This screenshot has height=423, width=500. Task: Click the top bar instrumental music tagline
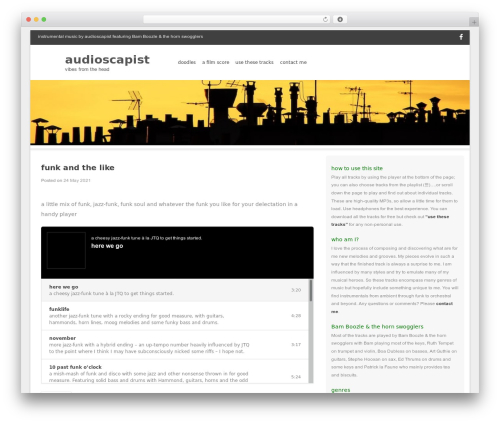tap(120, 37)
